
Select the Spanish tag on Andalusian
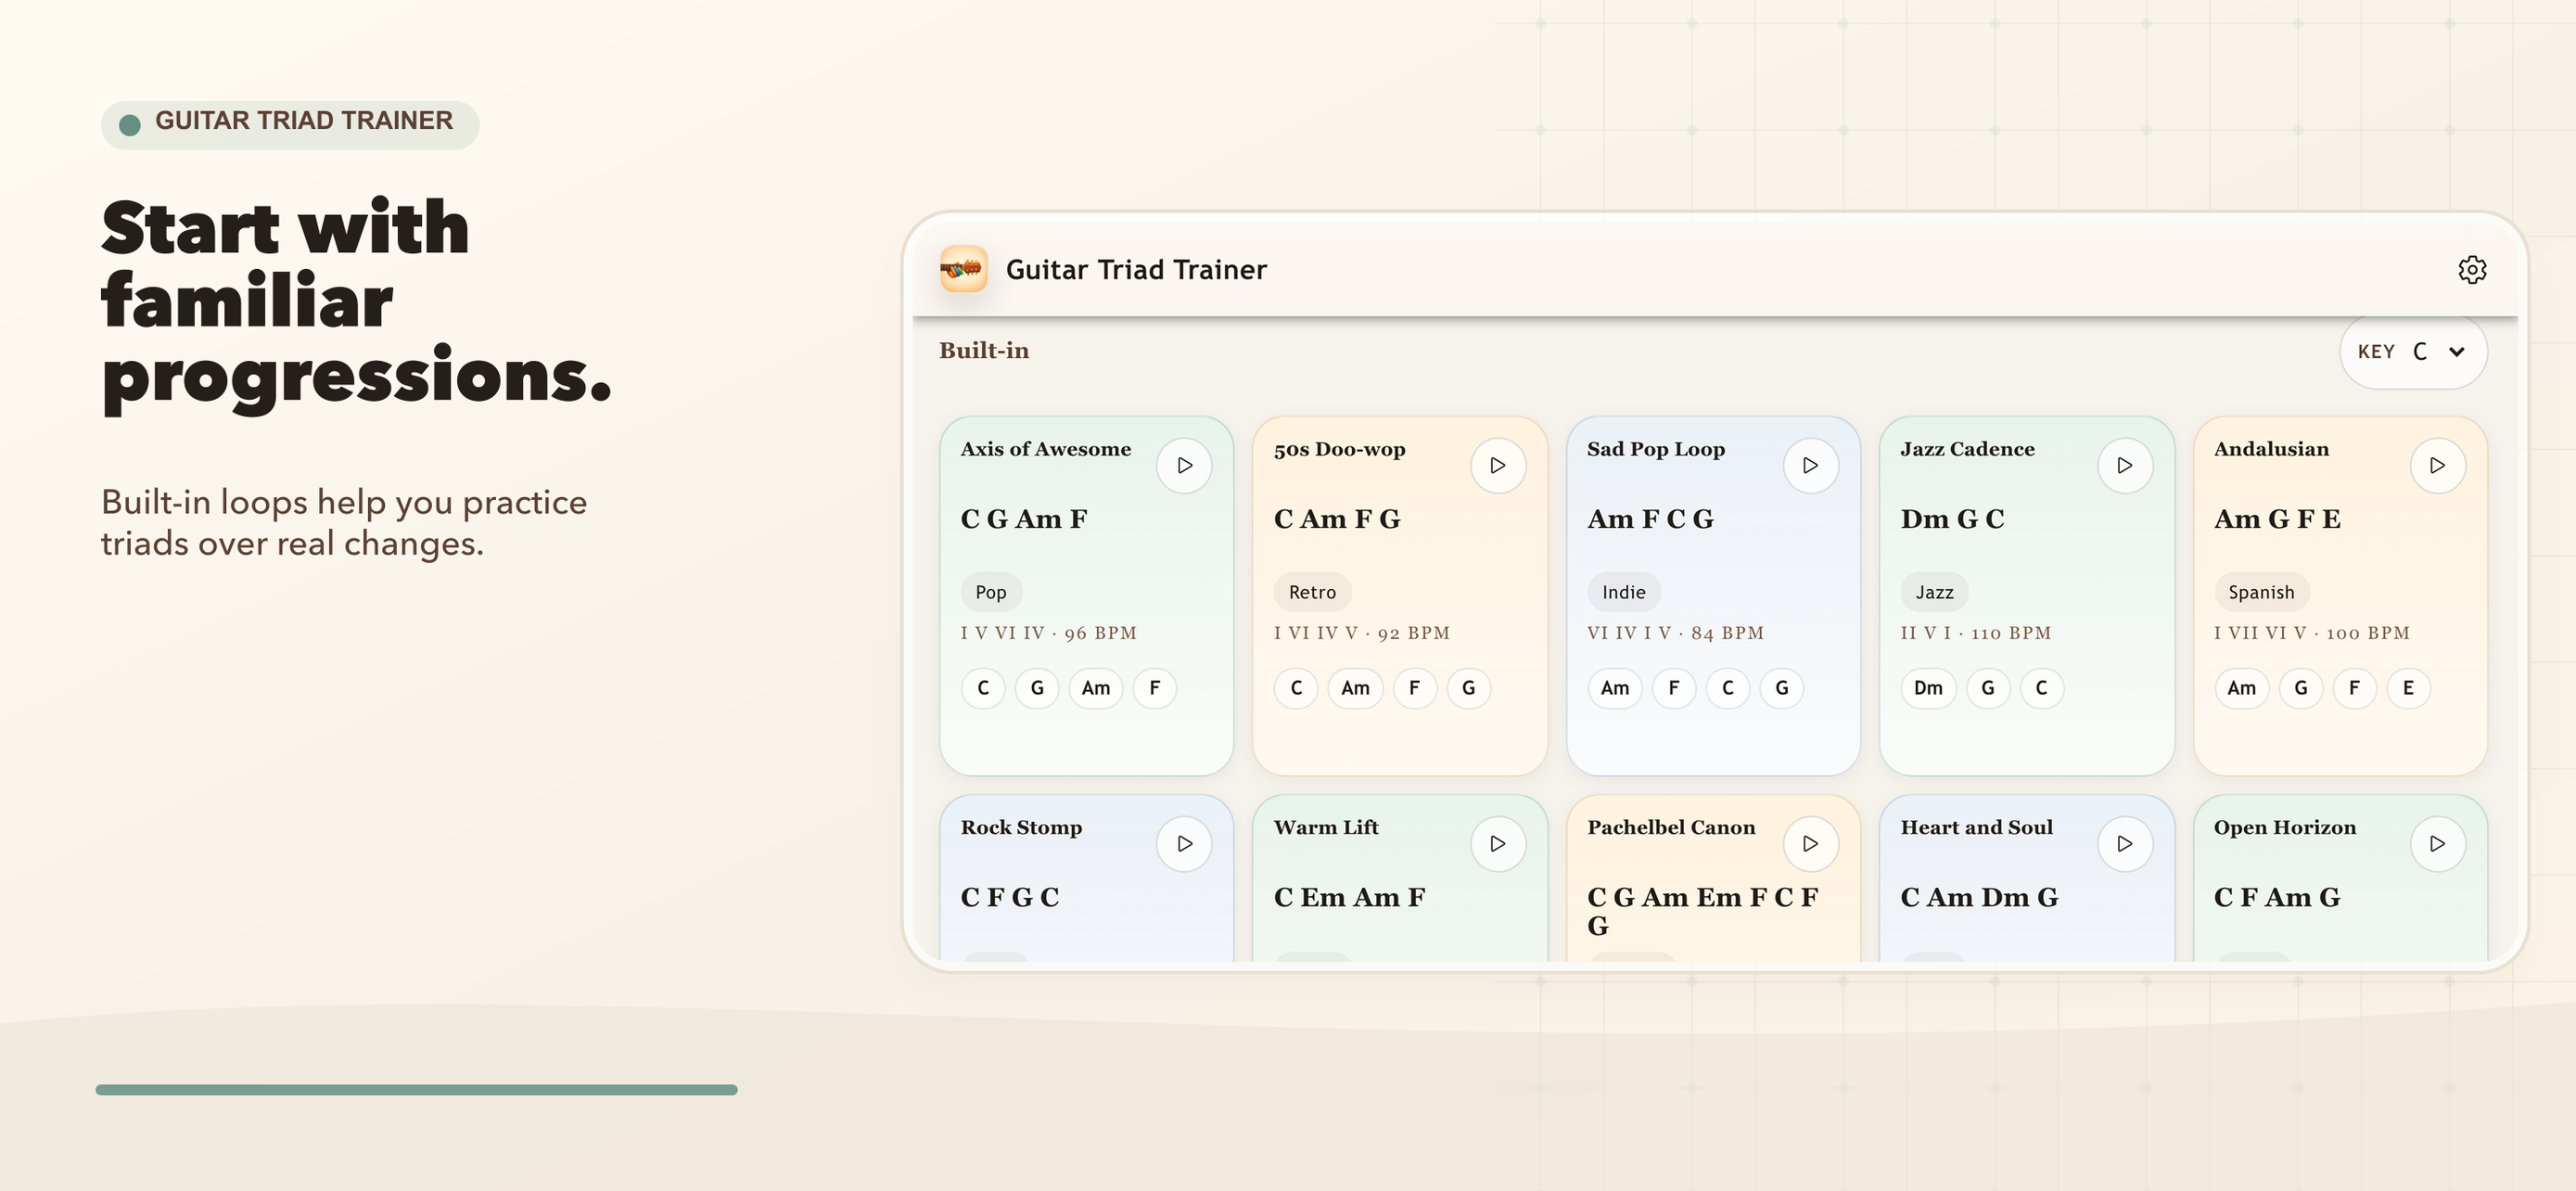[x=2261, y=592]
